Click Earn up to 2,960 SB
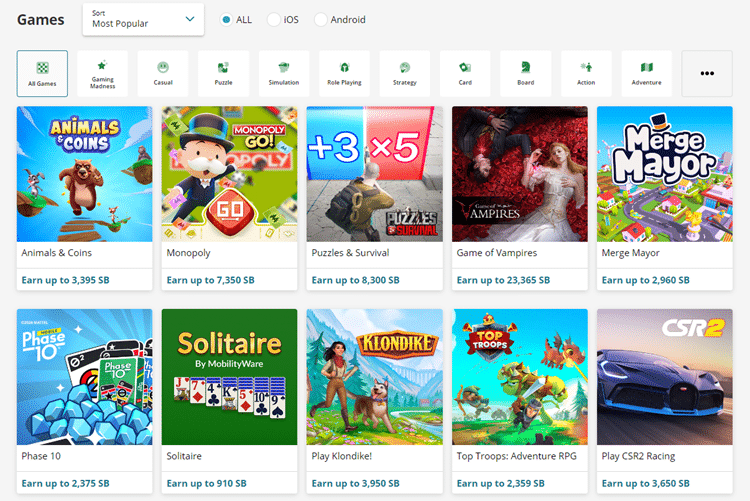The image size is (750, 501). pyautogui.click(x=646, y=280)
